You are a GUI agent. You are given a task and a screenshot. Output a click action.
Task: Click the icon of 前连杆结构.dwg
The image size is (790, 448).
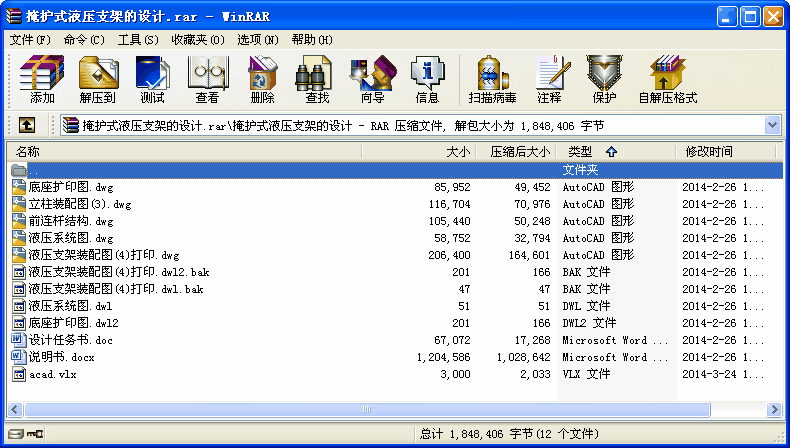coord(19,221)
